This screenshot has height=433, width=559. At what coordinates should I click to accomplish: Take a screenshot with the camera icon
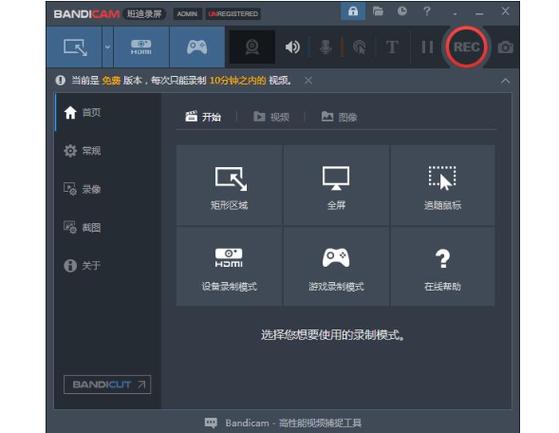click(x=506, y=47)
